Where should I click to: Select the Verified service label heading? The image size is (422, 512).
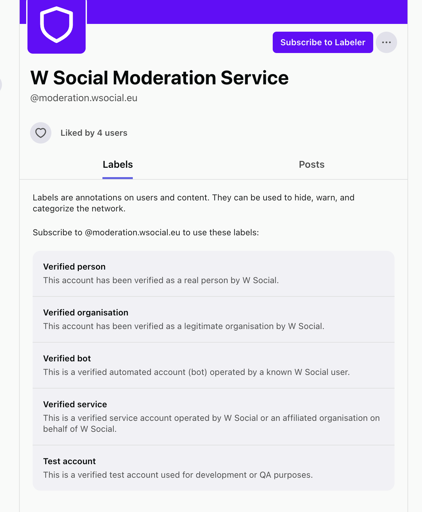(75, 404)
